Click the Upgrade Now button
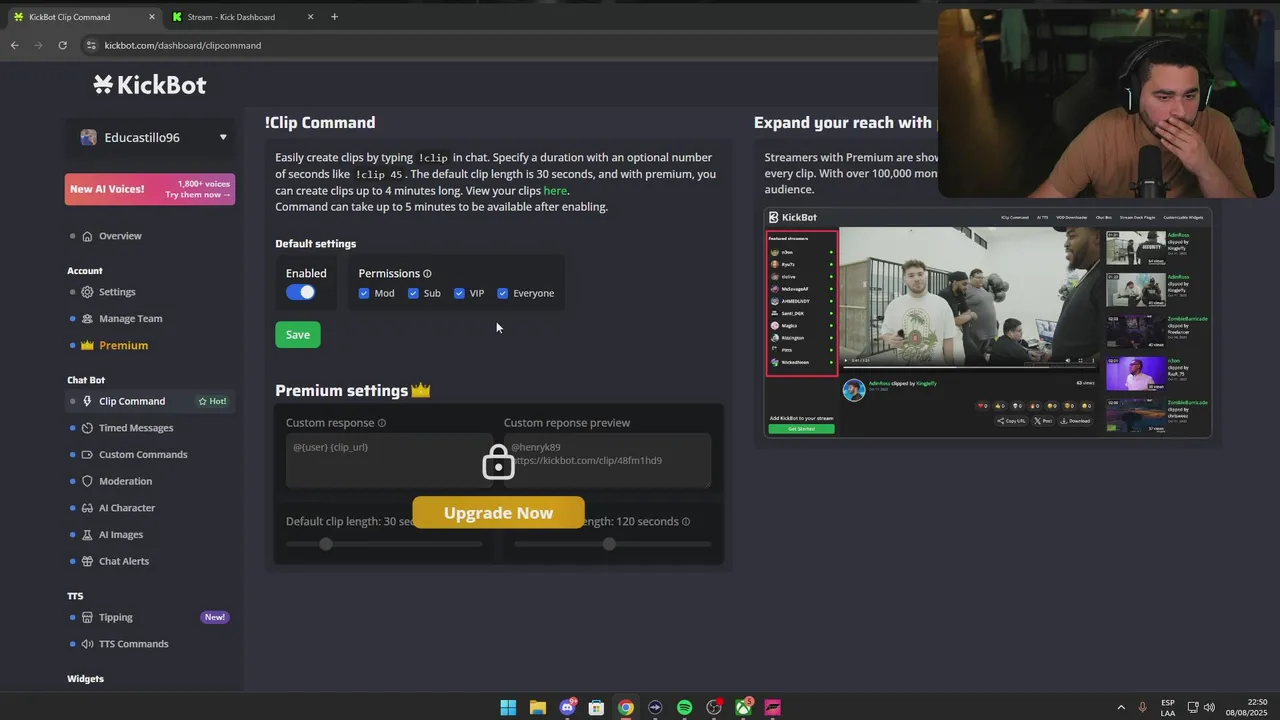The image size is (1280, 720). point(498,513)
